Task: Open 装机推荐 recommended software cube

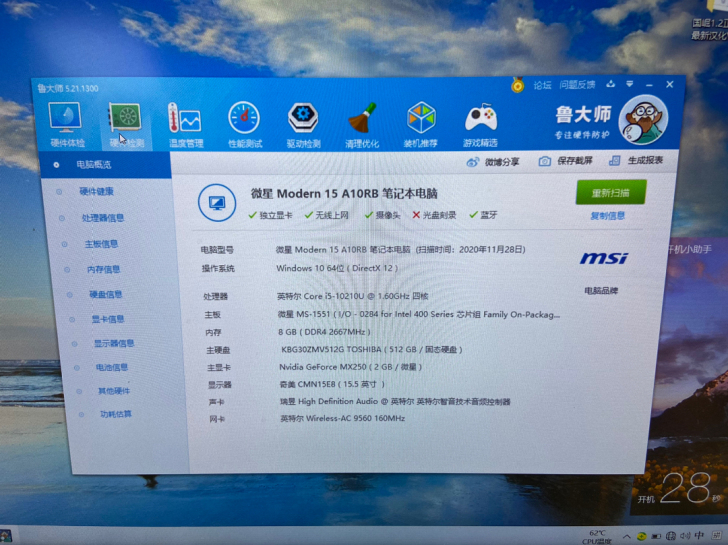Action: point(421,124)
